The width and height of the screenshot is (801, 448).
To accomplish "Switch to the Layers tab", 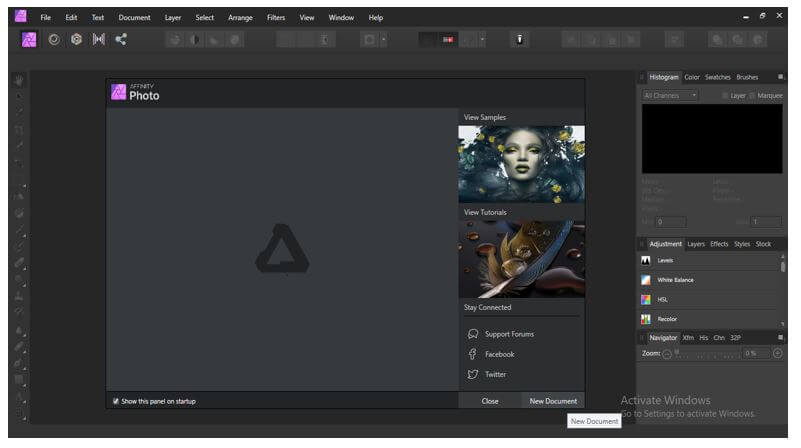I will [x=696, y=244].
